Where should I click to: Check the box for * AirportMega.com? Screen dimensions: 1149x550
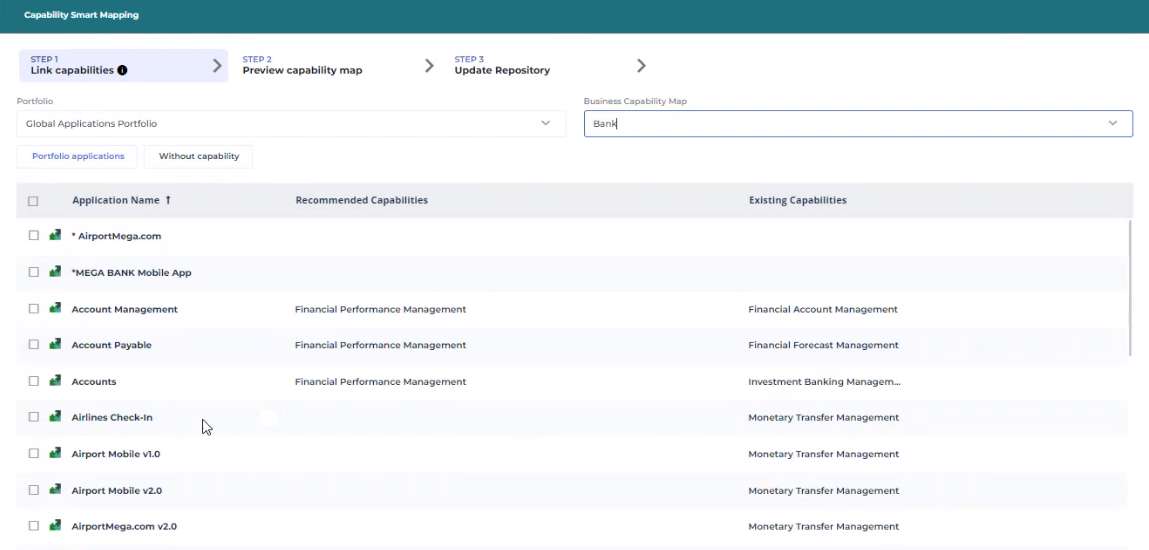click(33, 236)
